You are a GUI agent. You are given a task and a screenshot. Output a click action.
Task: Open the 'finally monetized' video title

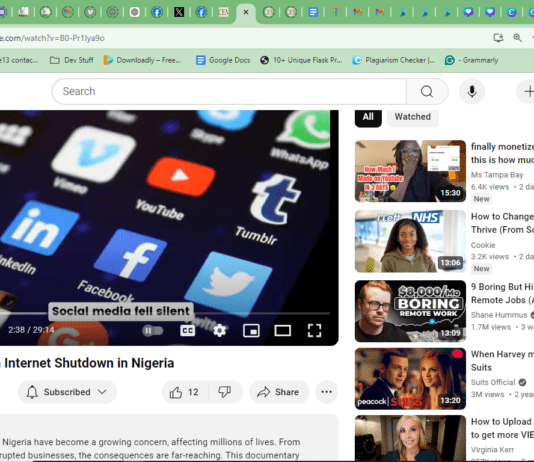(x=502, y=153)
